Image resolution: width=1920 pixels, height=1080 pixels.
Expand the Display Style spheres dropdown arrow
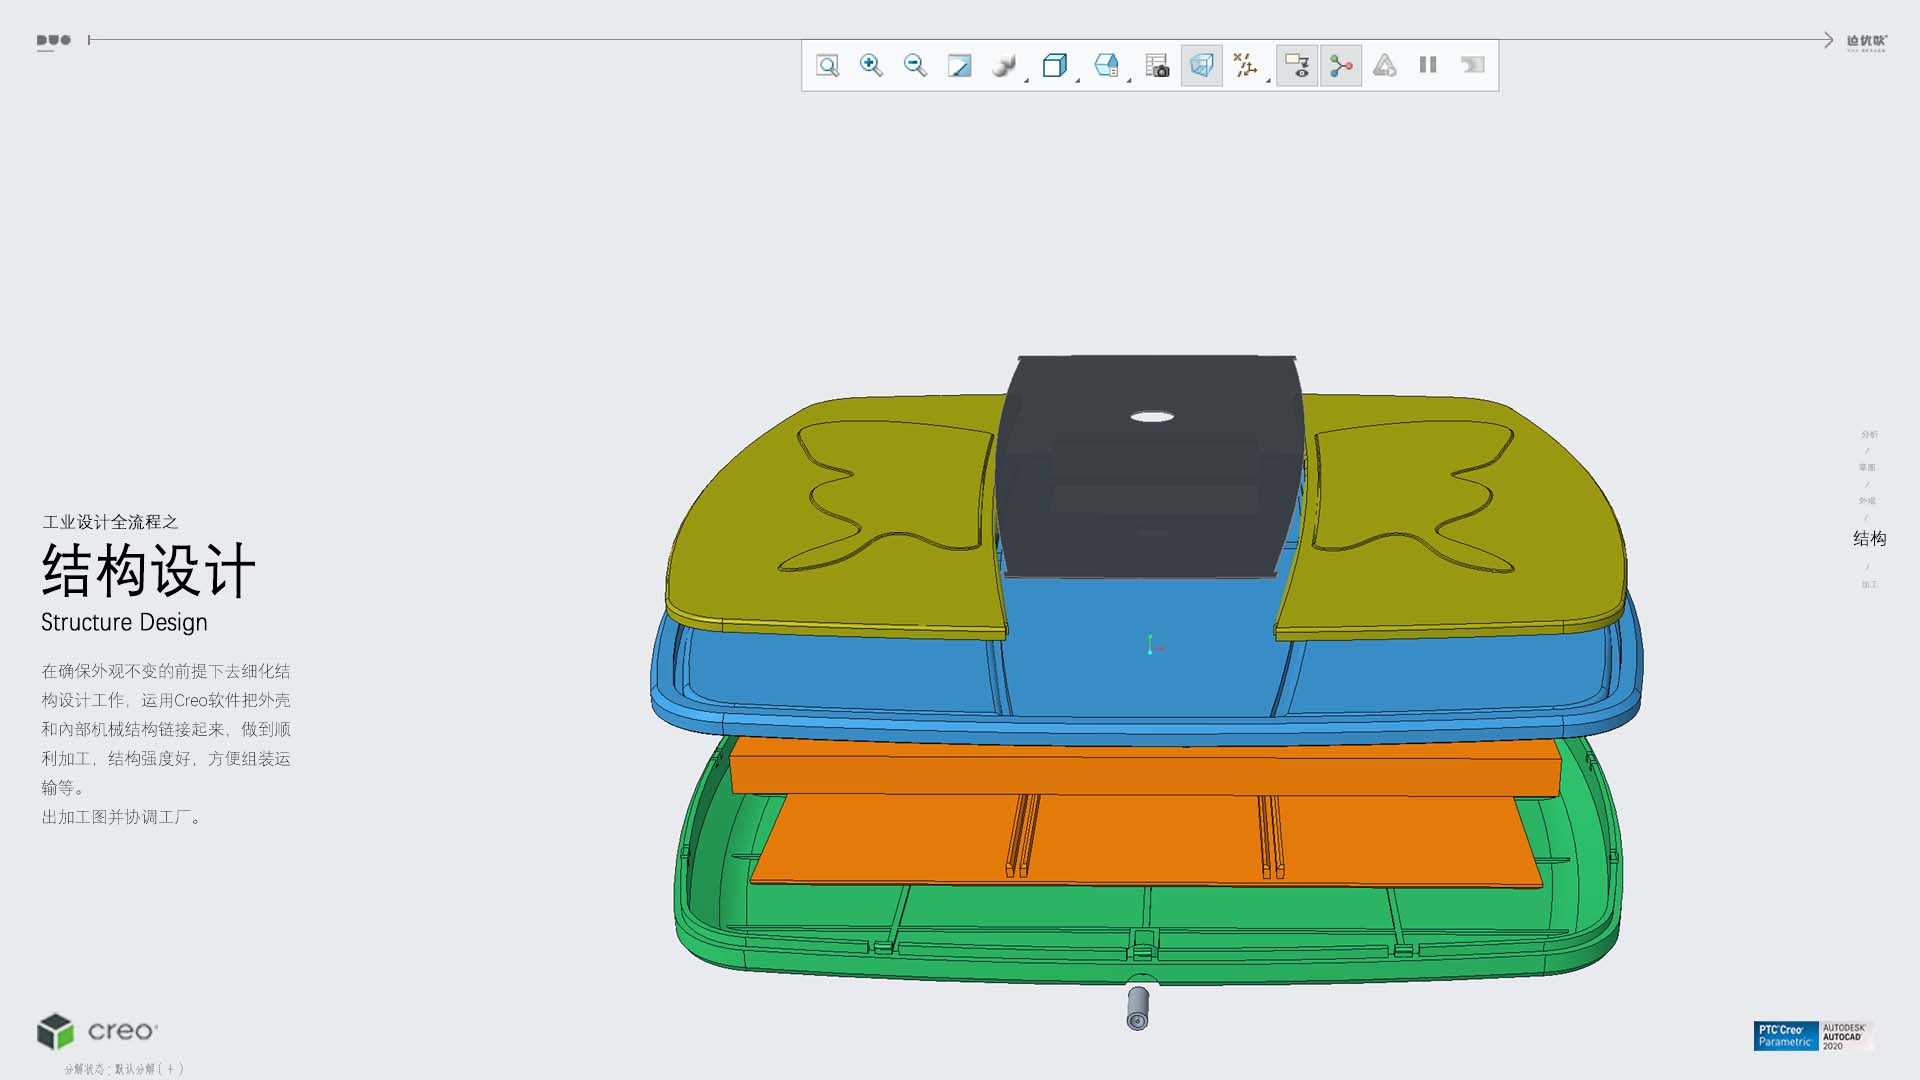[1027, 79]
